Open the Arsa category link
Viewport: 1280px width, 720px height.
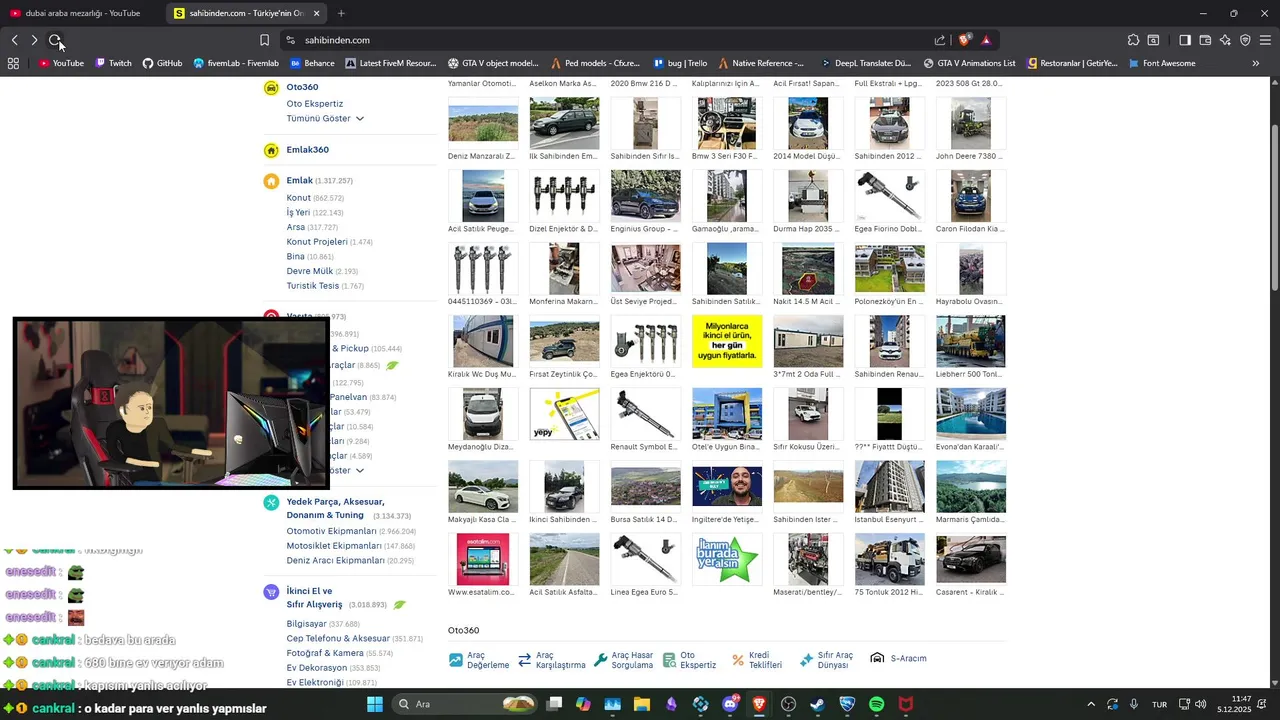coord(295,227)
